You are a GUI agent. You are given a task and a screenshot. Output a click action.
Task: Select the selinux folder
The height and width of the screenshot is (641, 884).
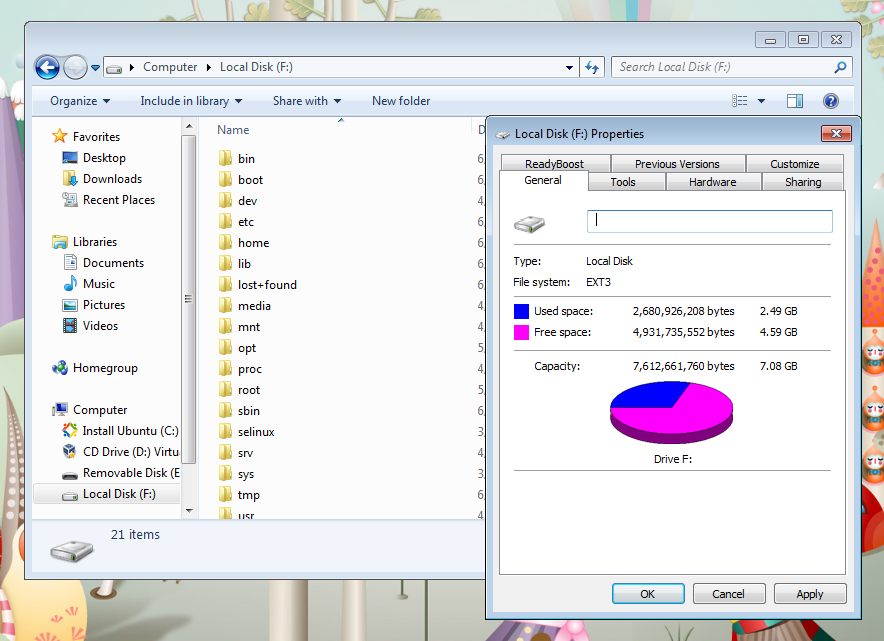click(255, 432)
